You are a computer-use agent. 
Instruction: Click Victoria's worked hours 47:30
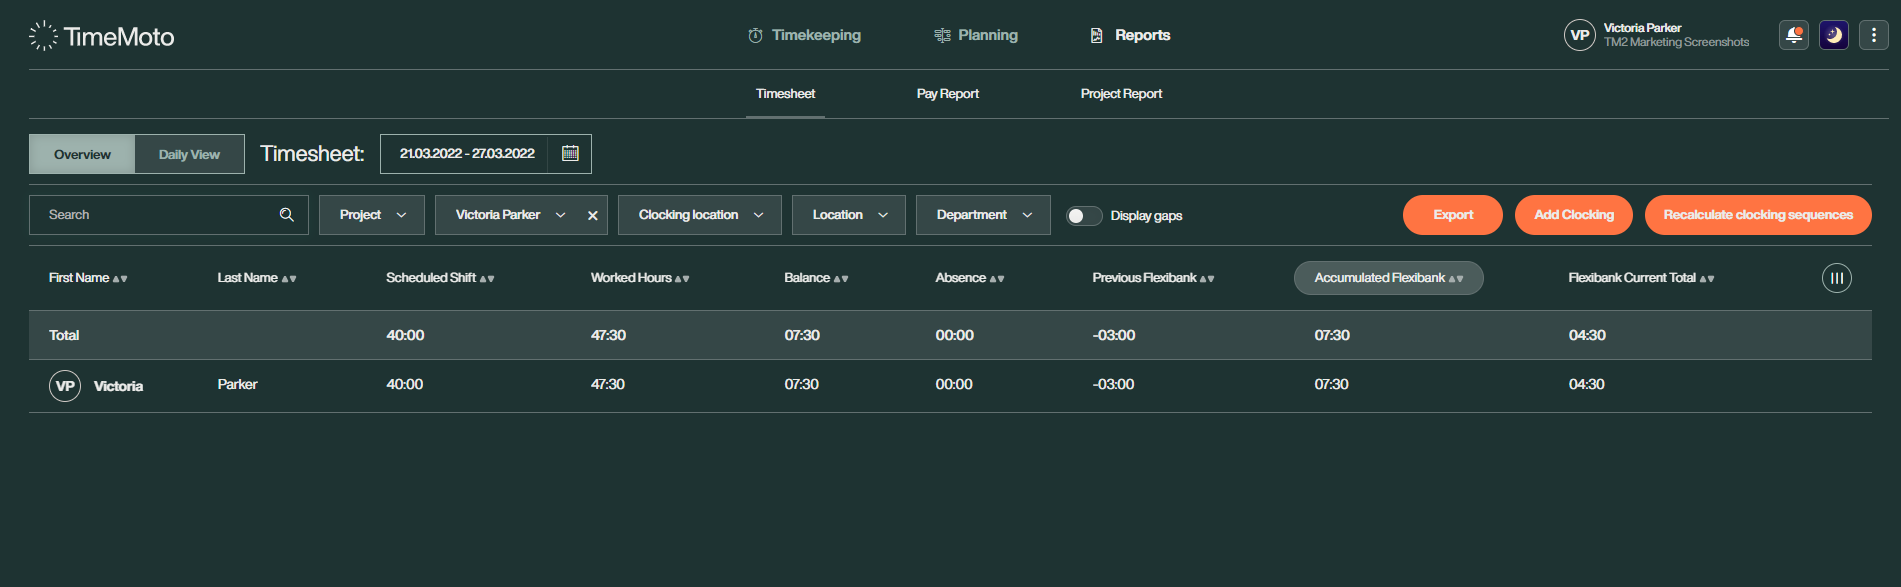pyautogui.click(x=608, y=384)
